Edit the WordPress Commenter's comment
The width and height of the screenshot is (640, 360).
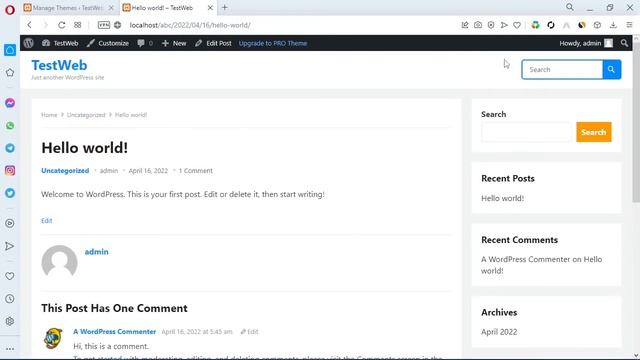click(x=249, y=331)
